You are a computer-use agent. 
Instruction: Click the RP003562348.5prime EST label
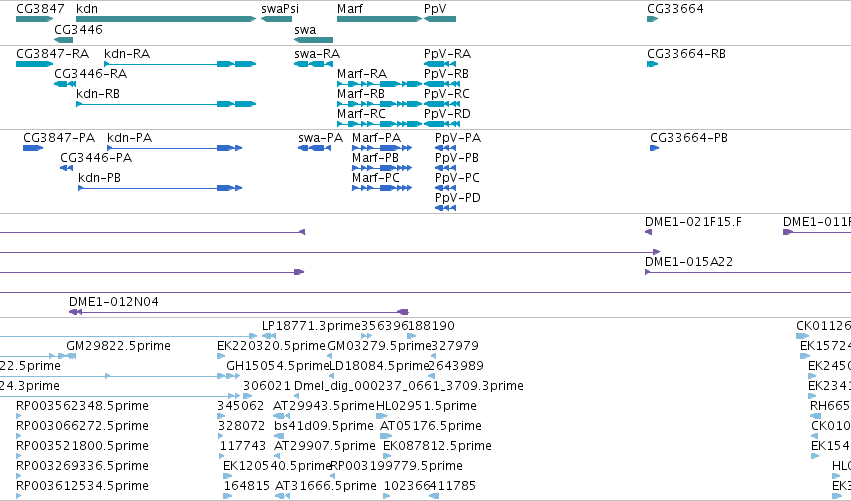coord(82,406)
